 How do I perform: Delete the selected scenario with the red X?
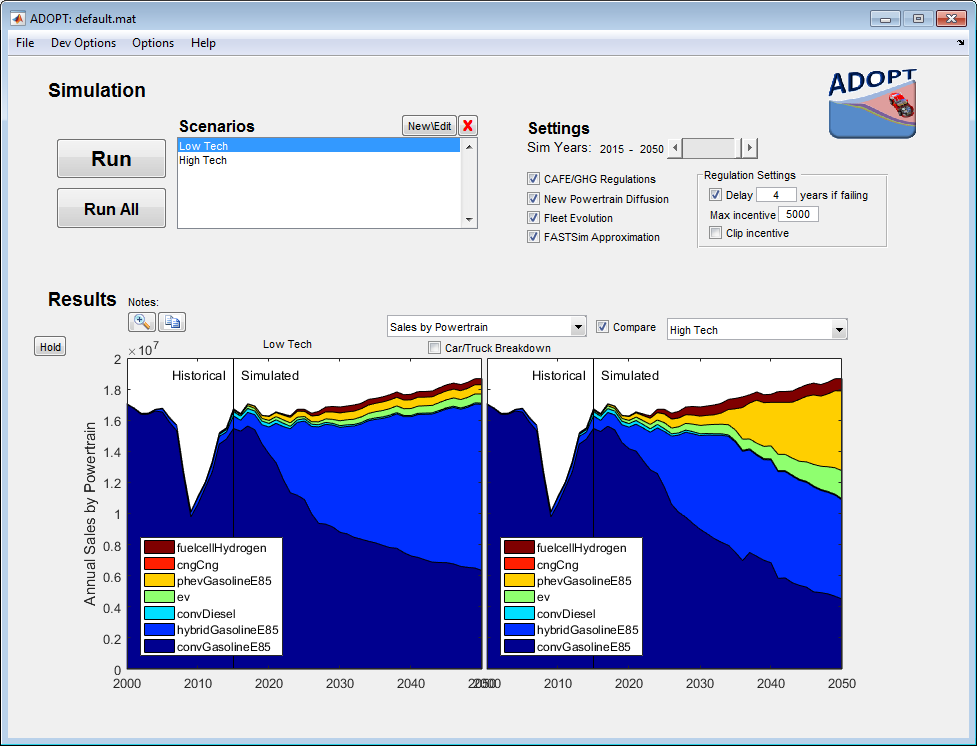click(467, 126)
